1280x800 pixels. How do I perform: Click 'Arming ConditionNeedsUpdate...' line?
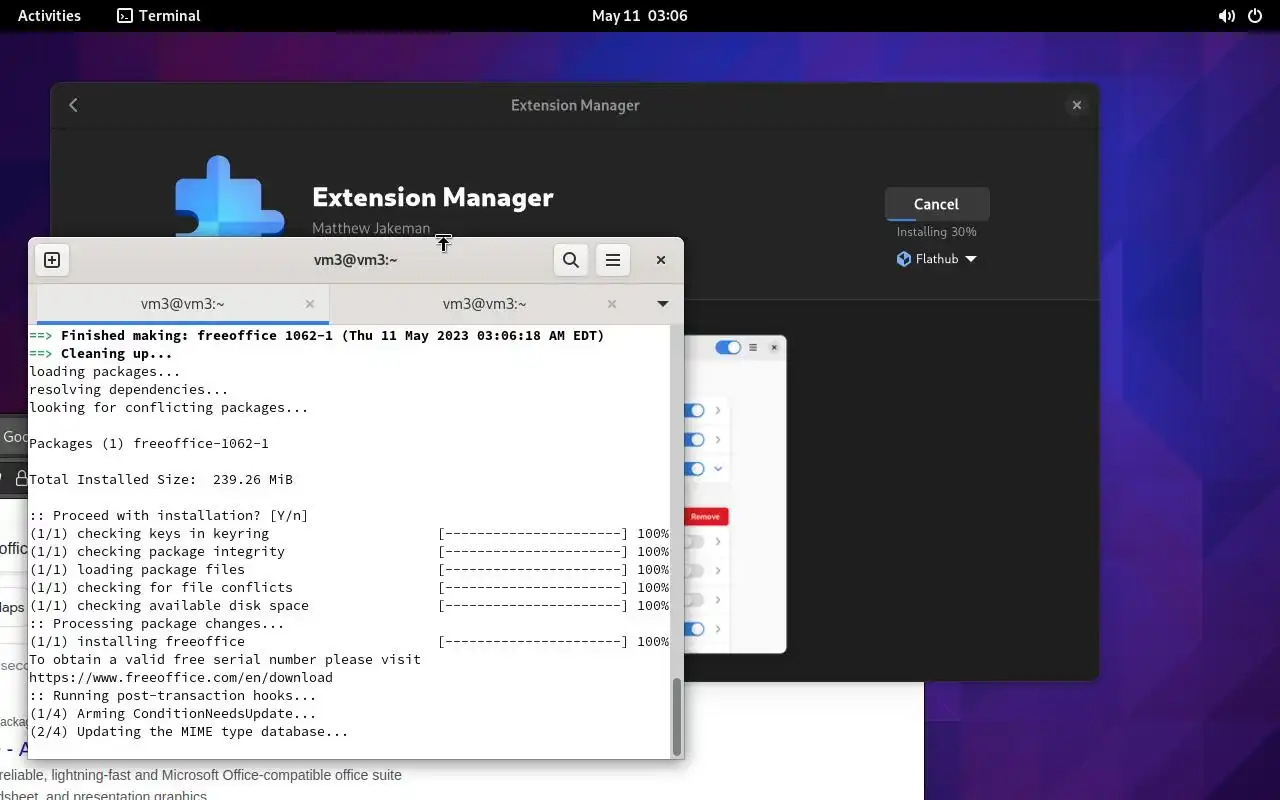173,713
